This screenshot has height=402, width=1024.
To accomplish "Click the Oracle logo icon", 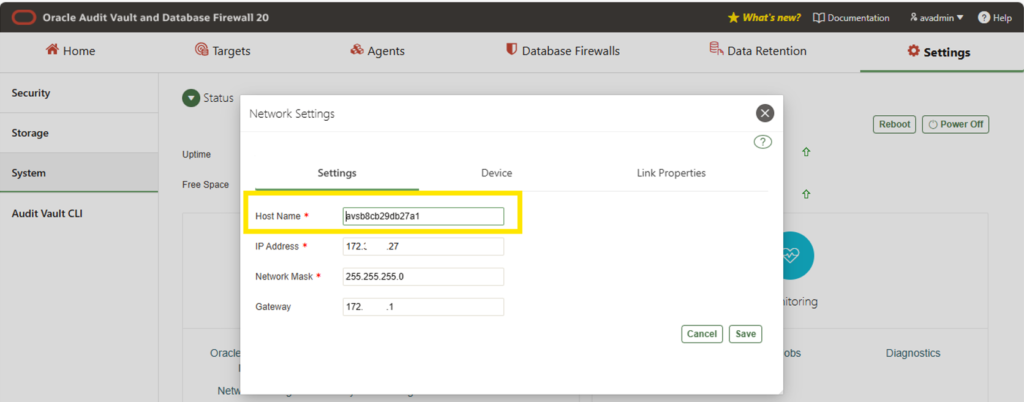I will [x=23, y=18].
